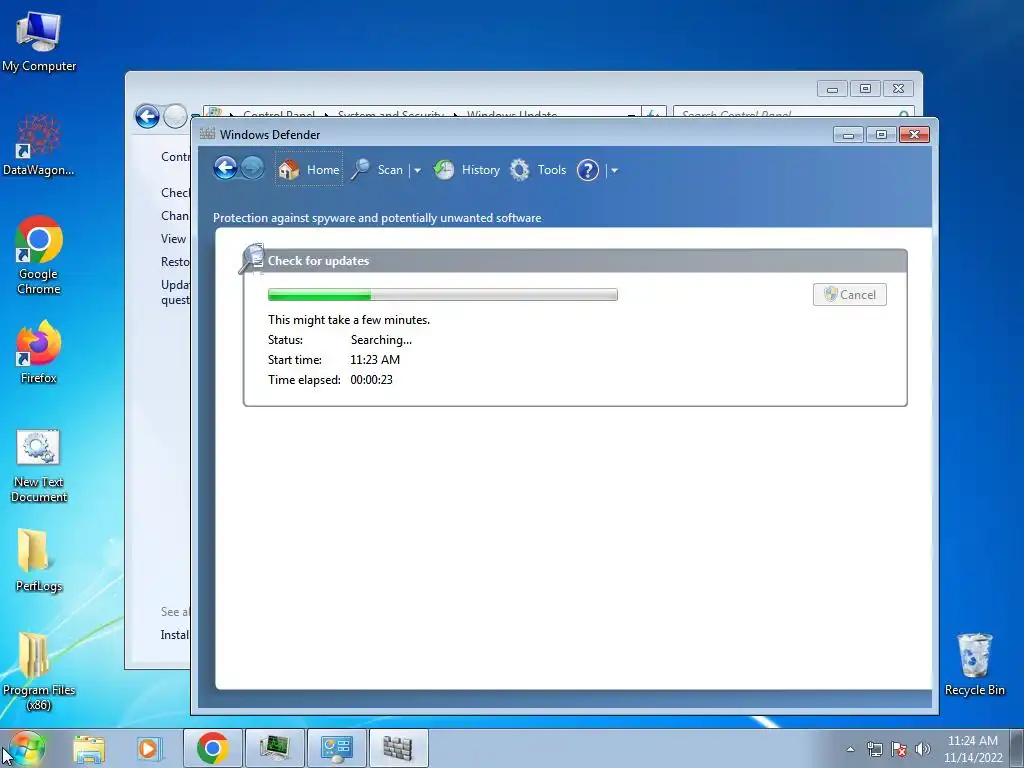This screenshot has height=768, width=1024.
Task: Select the PerfLogs folder on desktop
Action: coord(39,560)
